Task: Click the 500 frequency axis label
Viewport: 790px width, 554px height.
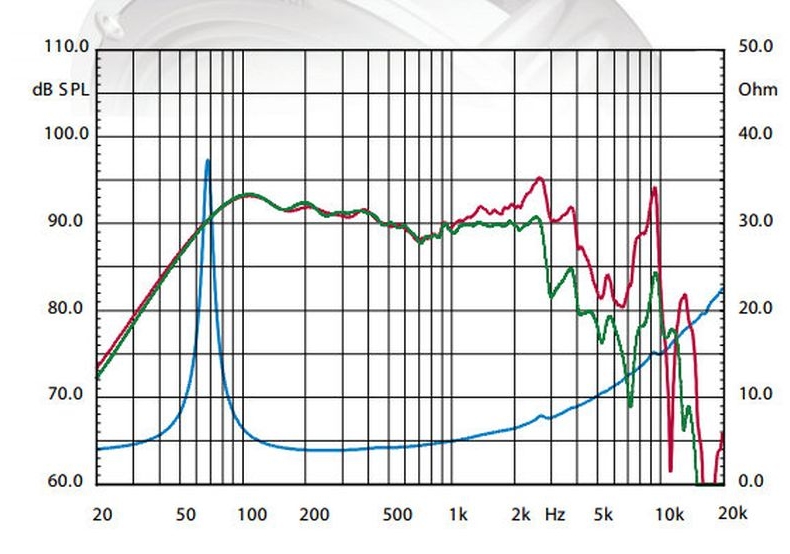Action: (398, 515)
